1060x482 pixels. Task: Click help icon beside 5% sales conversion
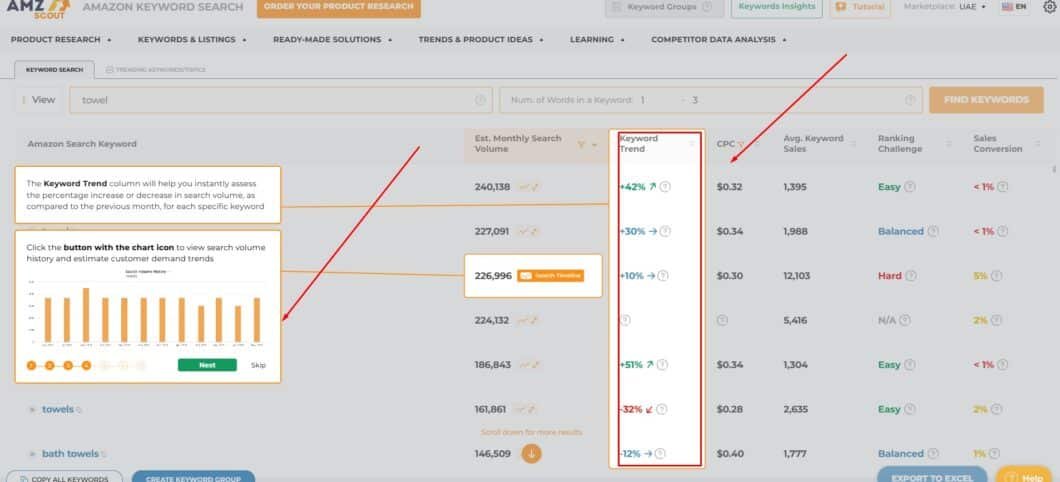(x=996, y=276)
